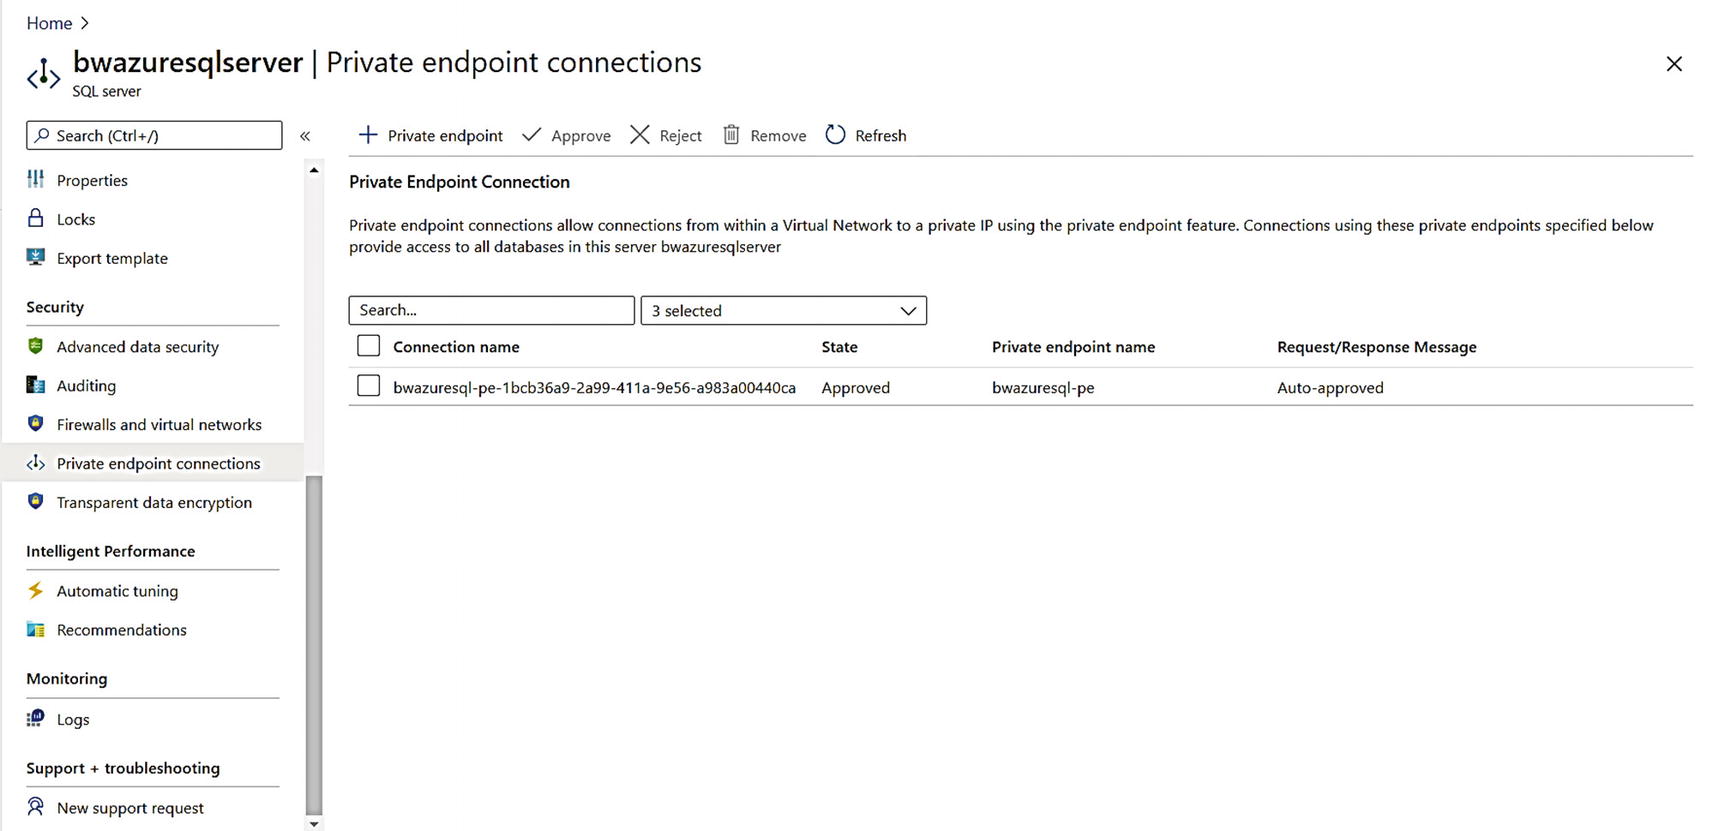Click the Request/Response Message column header
The image size is (1713, 831).
click(x=1377, y=347)
